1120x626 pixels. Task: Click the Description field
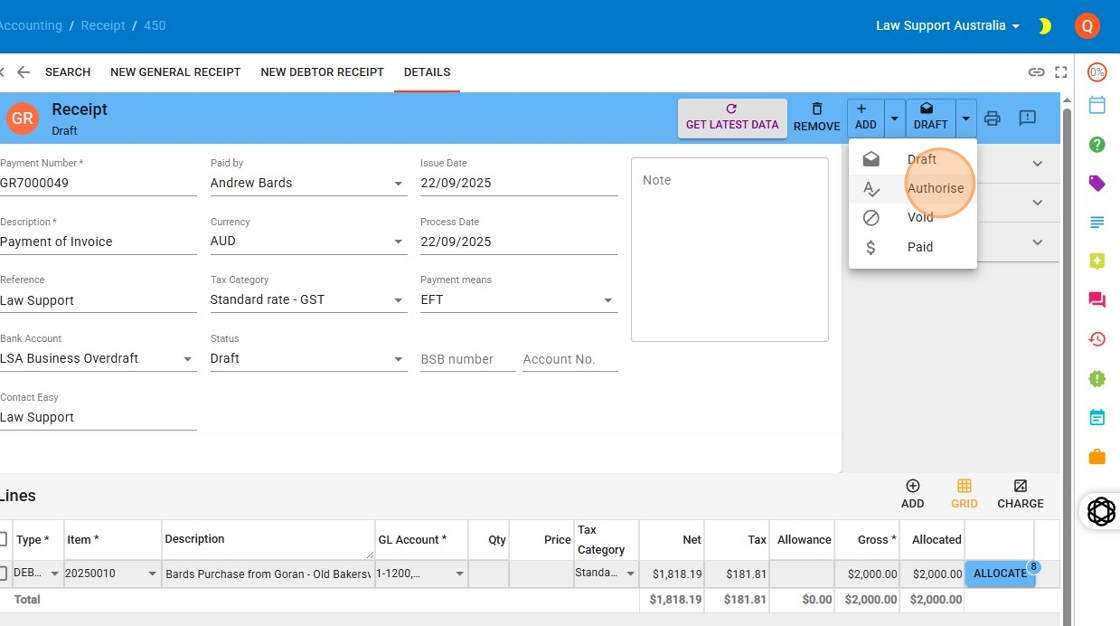98,242
